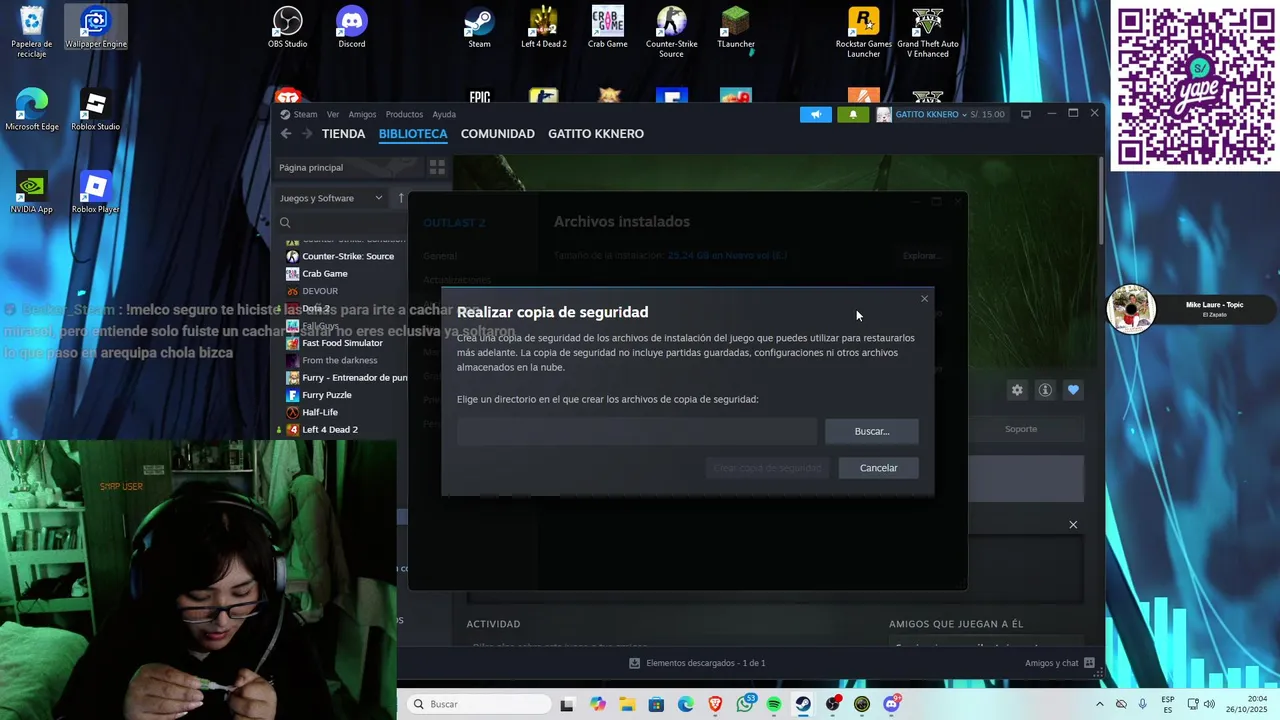
Task: Open the Amigos menu in Steam
Action: [362, 114]
